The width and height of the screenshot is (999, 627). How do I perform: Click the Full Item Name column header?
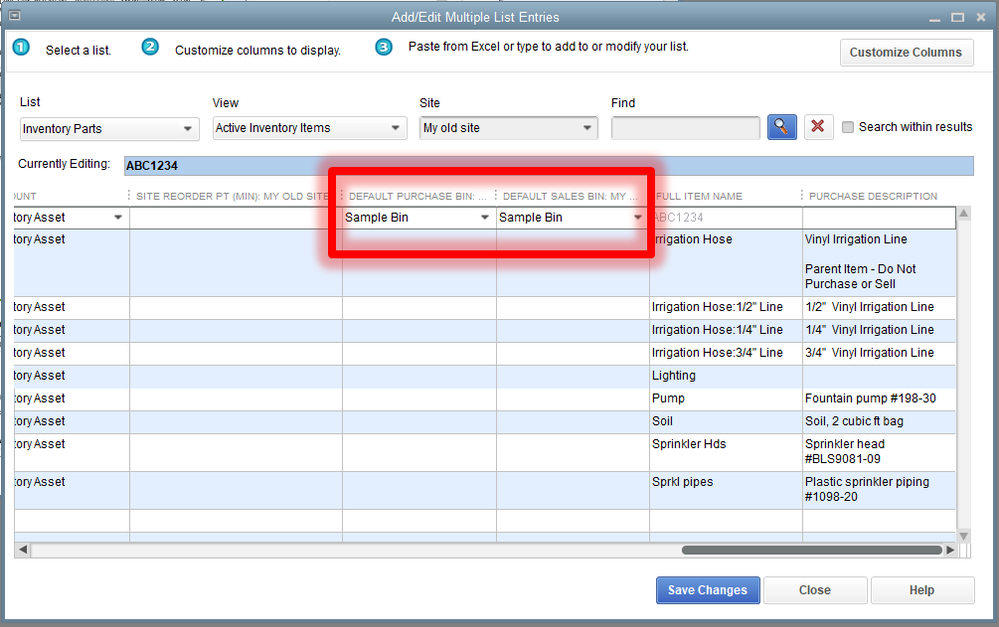click(x=700, y=196)
